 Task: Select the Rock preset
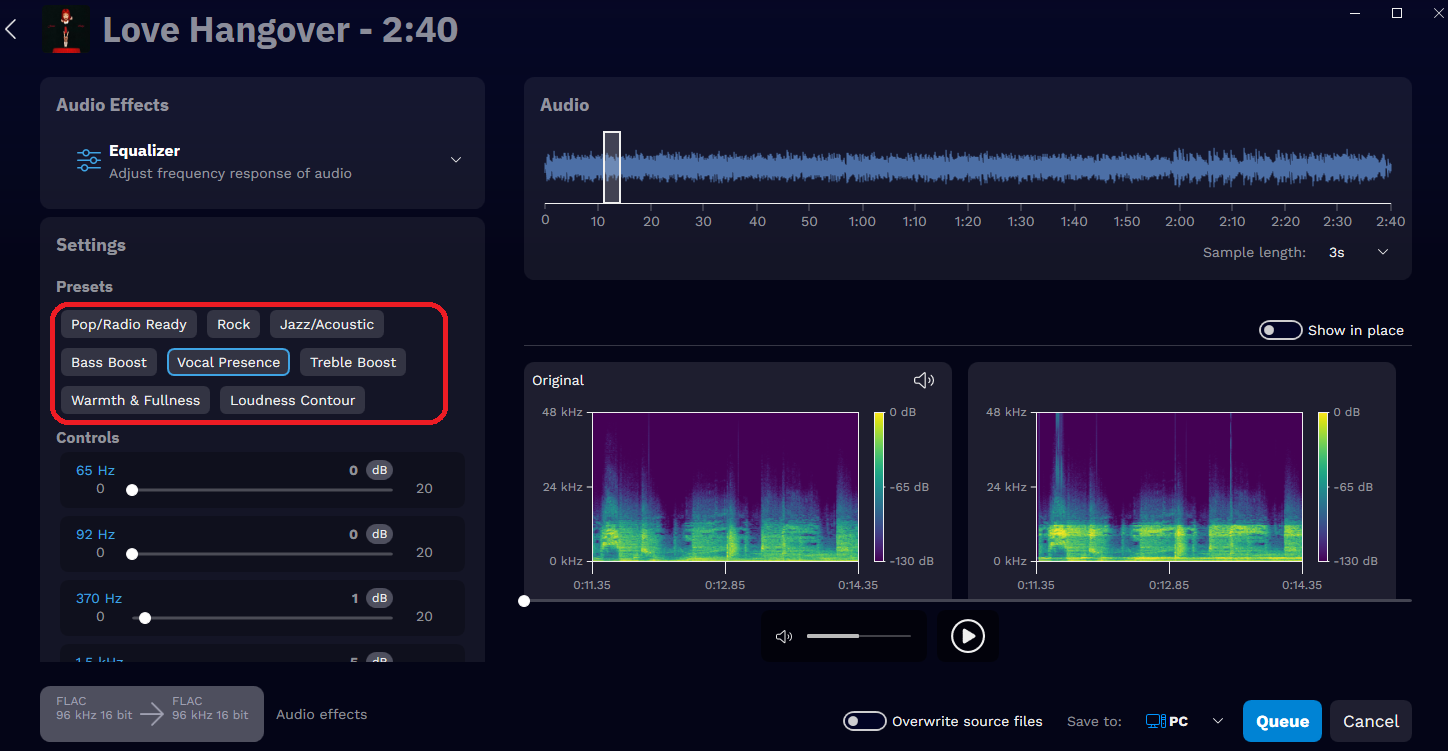pos(233,323)
